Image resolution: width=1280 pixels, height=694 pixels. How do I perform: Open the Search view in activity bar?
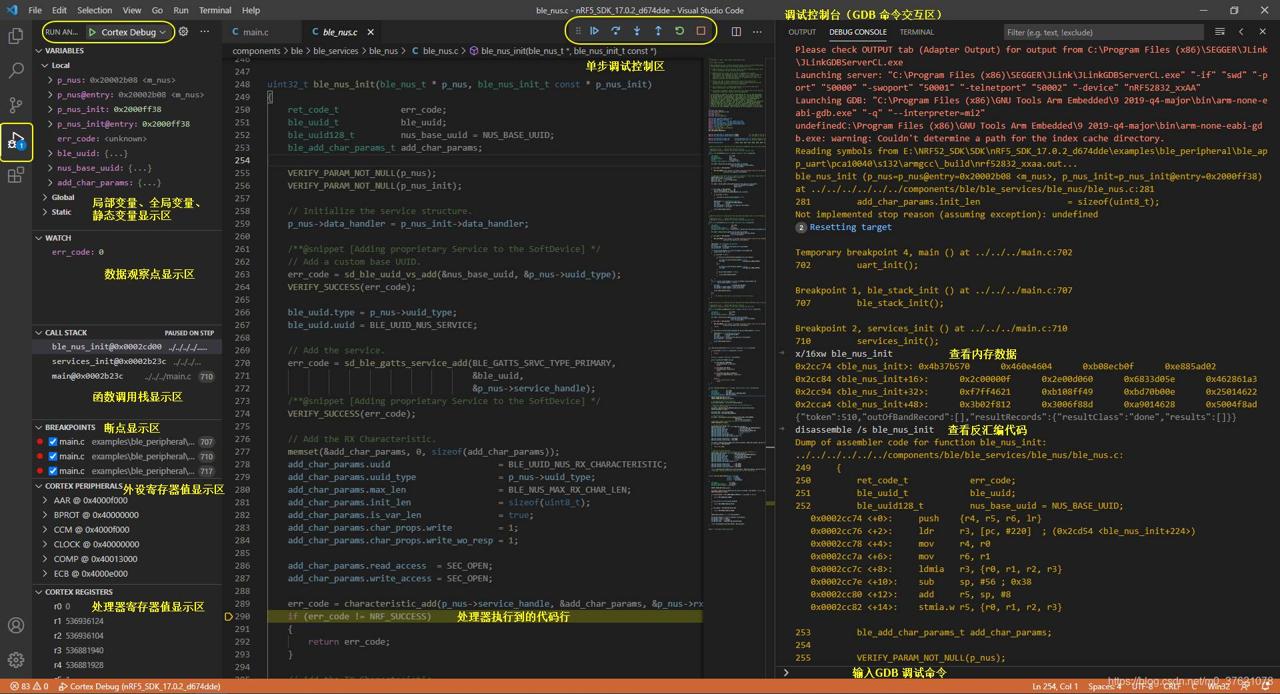pyautogui.click(x=16, y=71)
